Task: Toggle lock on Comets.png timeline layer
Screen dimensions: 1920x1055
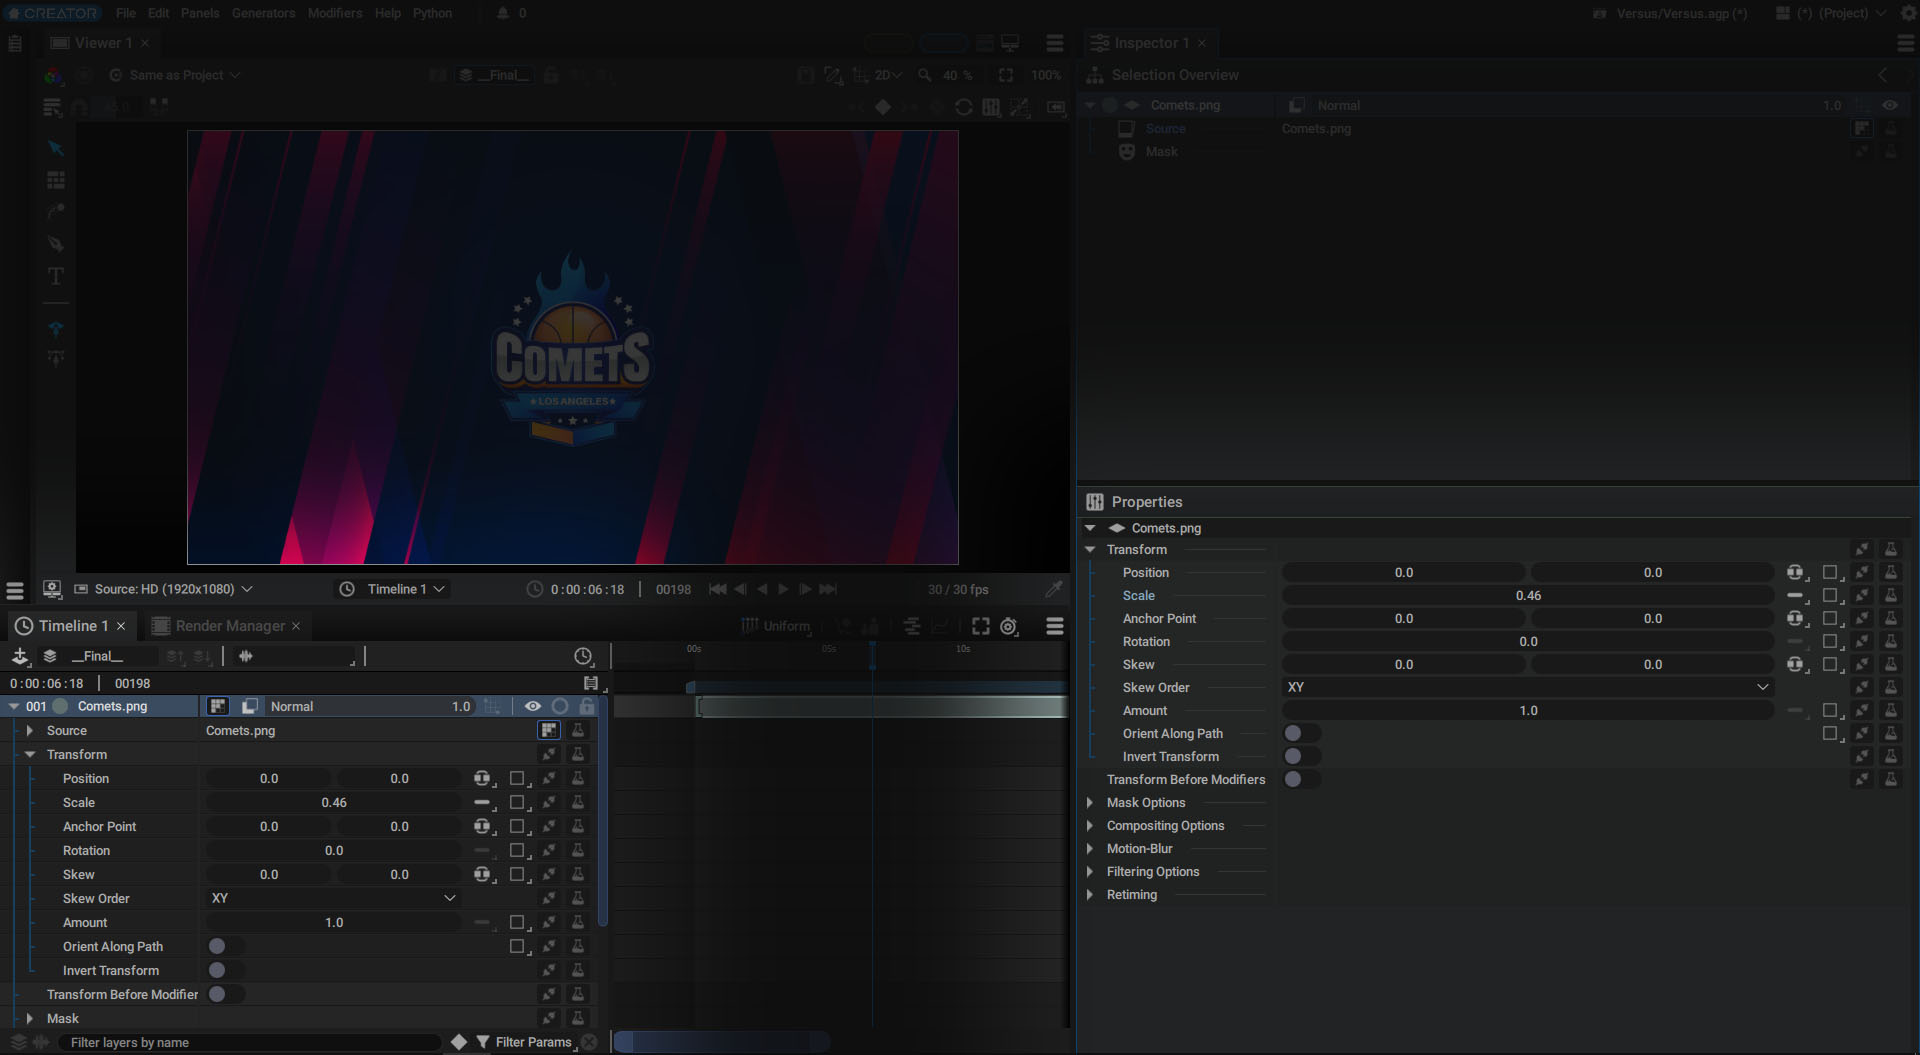Action: [587, 706]
